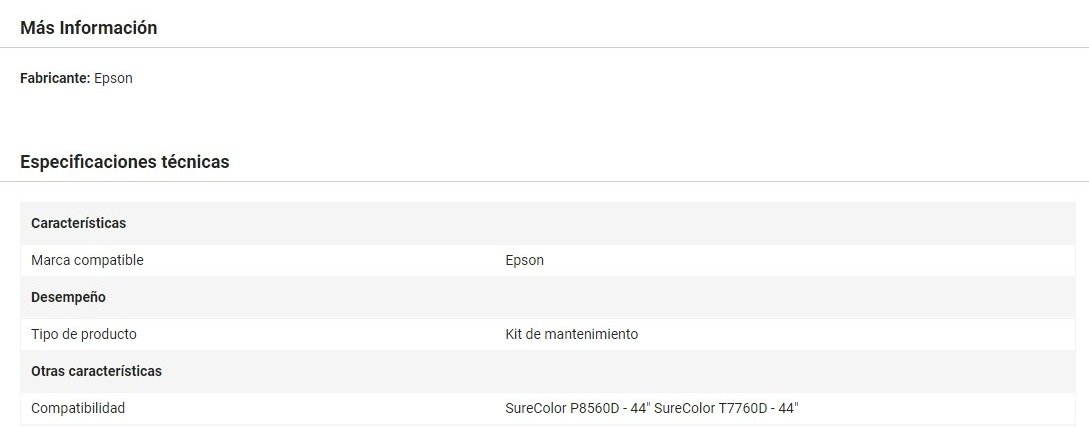
Task: Click the SureColor T7760D model text
Action: point(711,408)
